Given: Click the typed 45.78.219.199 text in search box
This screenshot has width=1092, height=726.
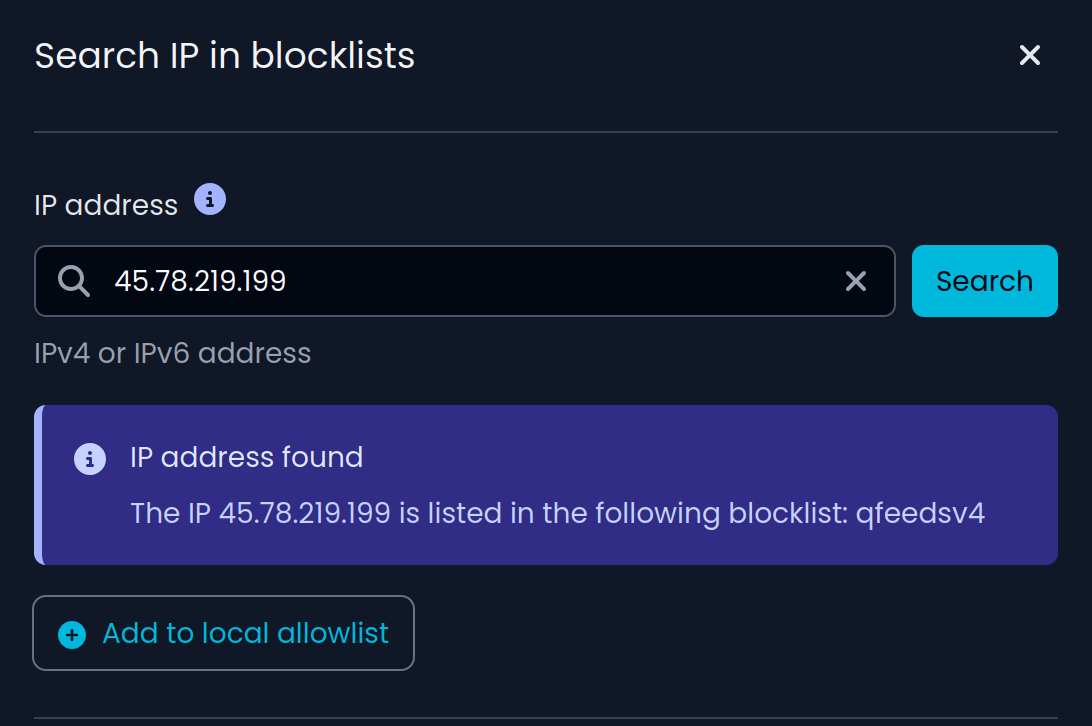Looking at the screenshot, I should click(200, 281).
